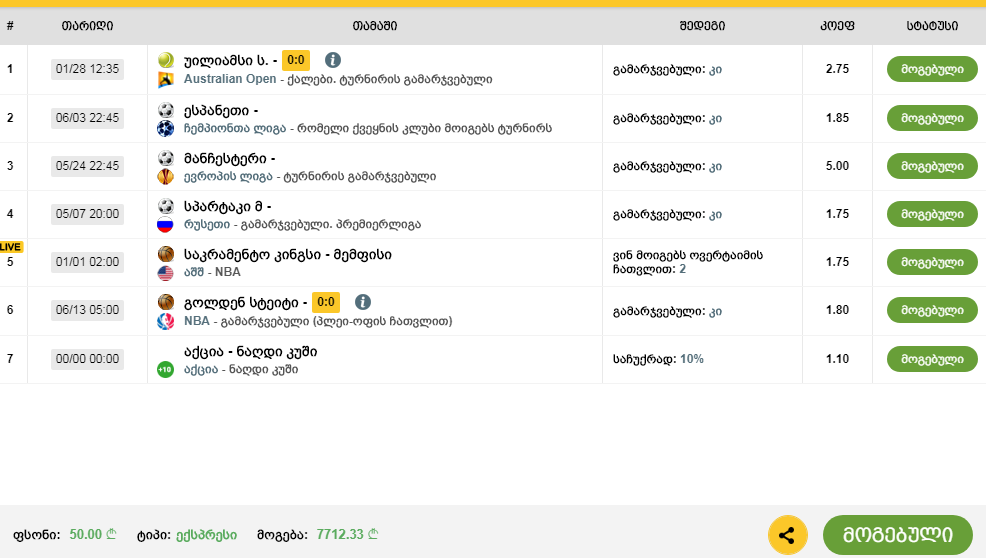This screenshot has height=558, width=986.
Task: Click სტატუსი column header
Action: [932, 26]
